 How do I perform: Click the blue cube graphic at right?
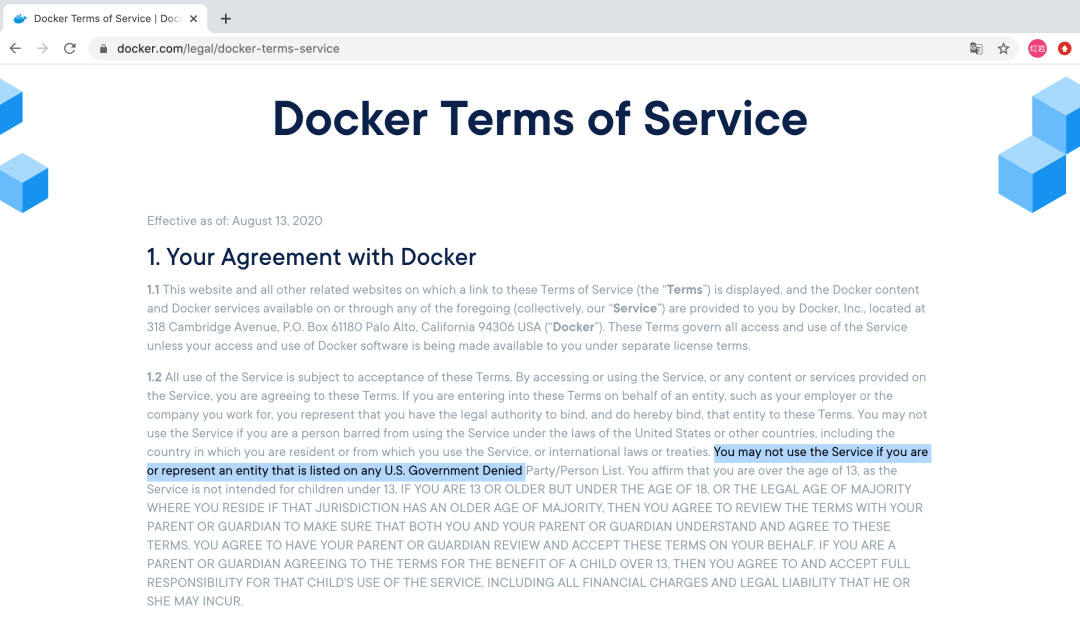[x=1039, y=145]
